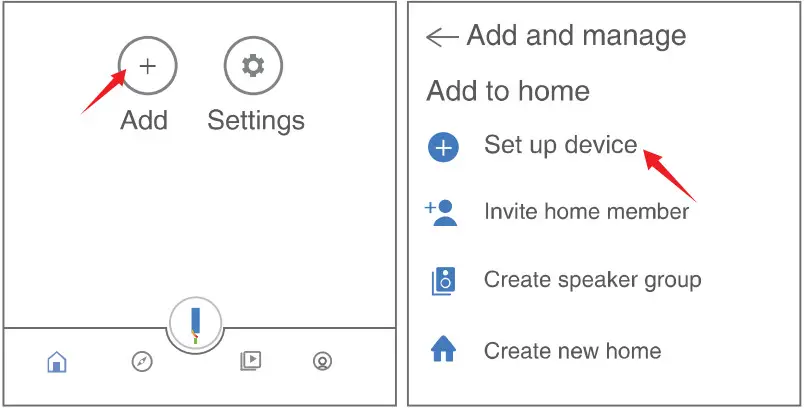Tap the circled plus Add icon

click(148, 66)
